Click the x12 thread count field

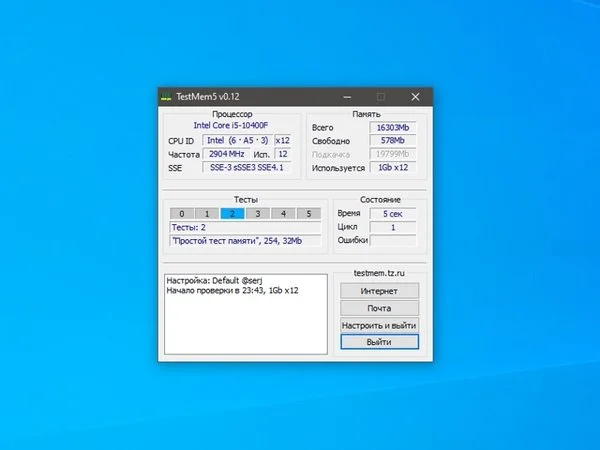pos(283,140)
